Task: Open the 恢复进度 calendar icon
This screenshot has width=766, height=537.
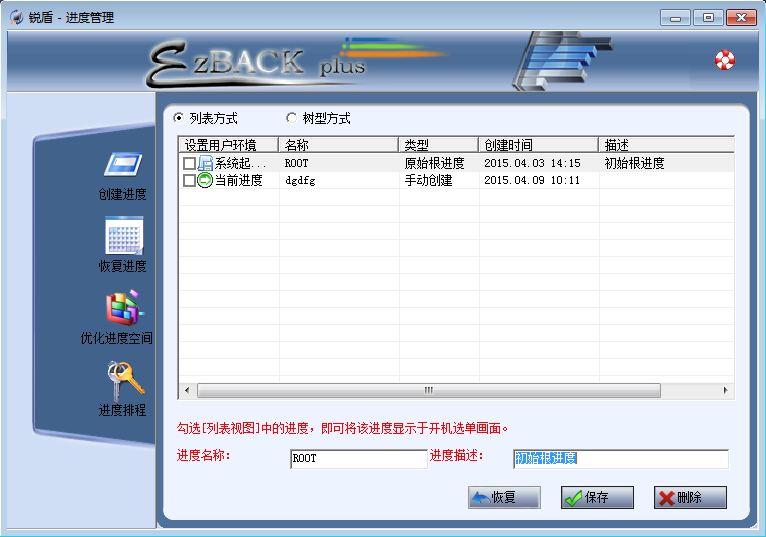Action: click(x=124, y=235)
